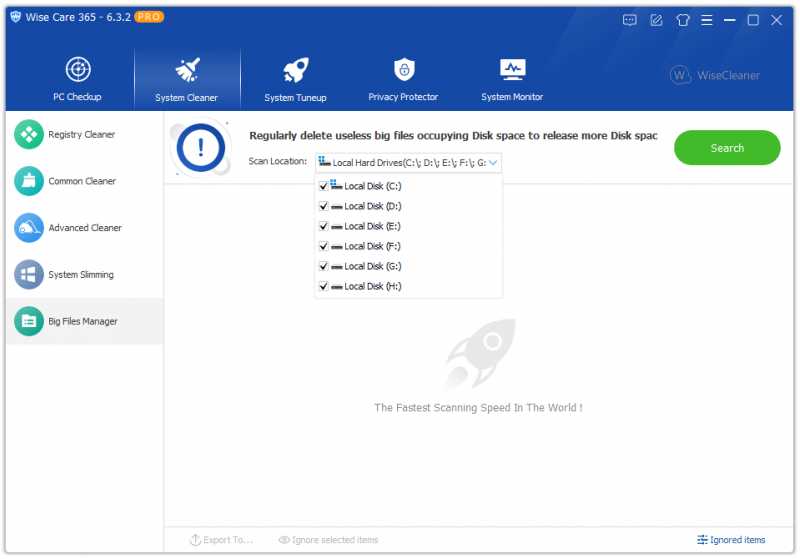This screenshot has height=559, width=800.
Task: Collapse the Scan Location dropdown arrow
Action: [493, 163]
